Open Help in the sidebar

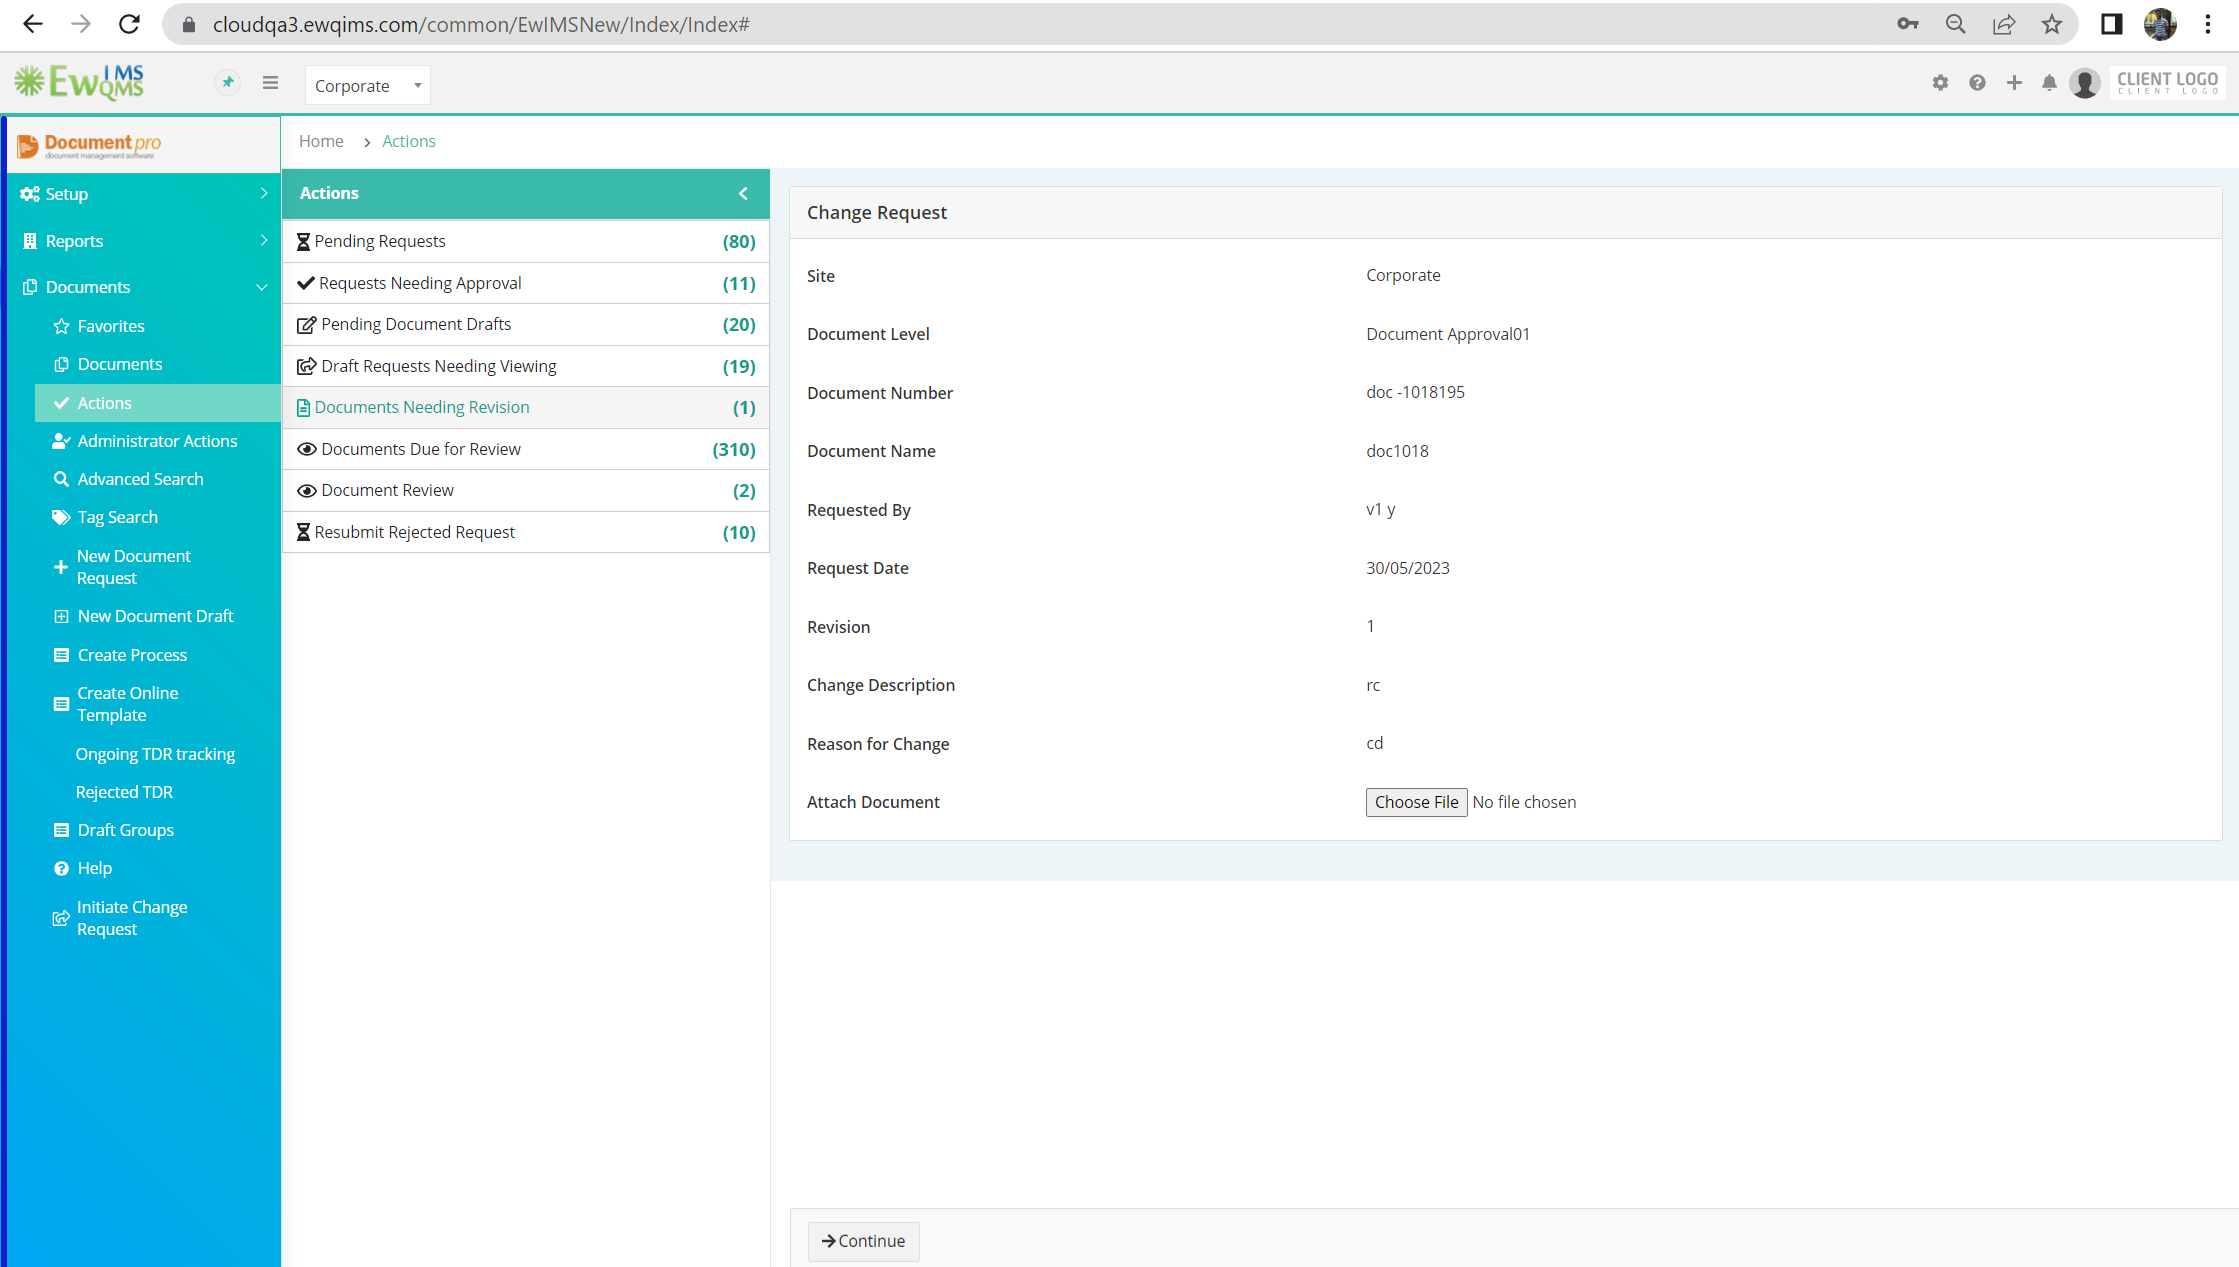coord(95,868)
